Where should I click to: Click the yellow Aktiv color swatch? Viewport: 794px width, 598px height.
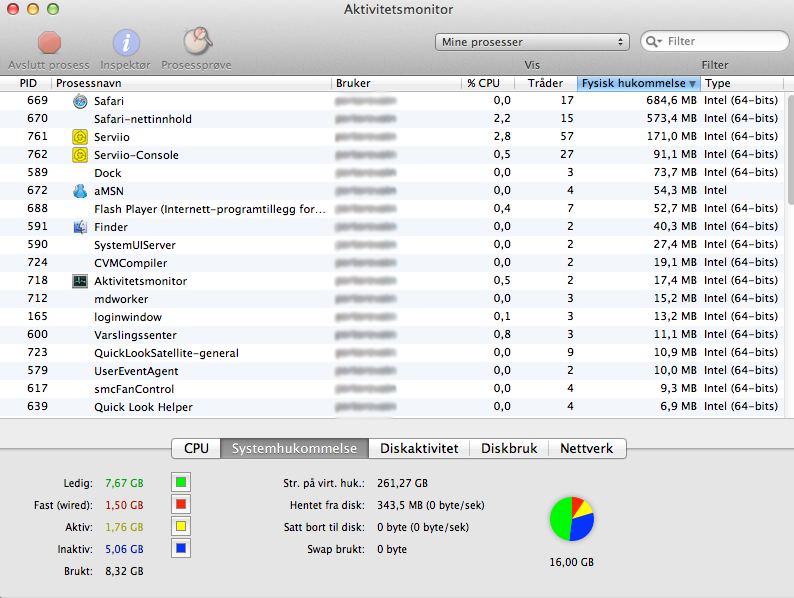181,527
